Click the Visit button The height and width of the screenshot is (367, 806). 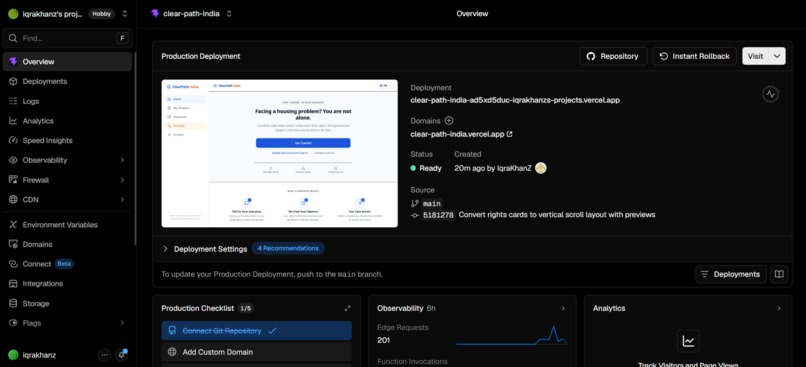click(755, 56)
